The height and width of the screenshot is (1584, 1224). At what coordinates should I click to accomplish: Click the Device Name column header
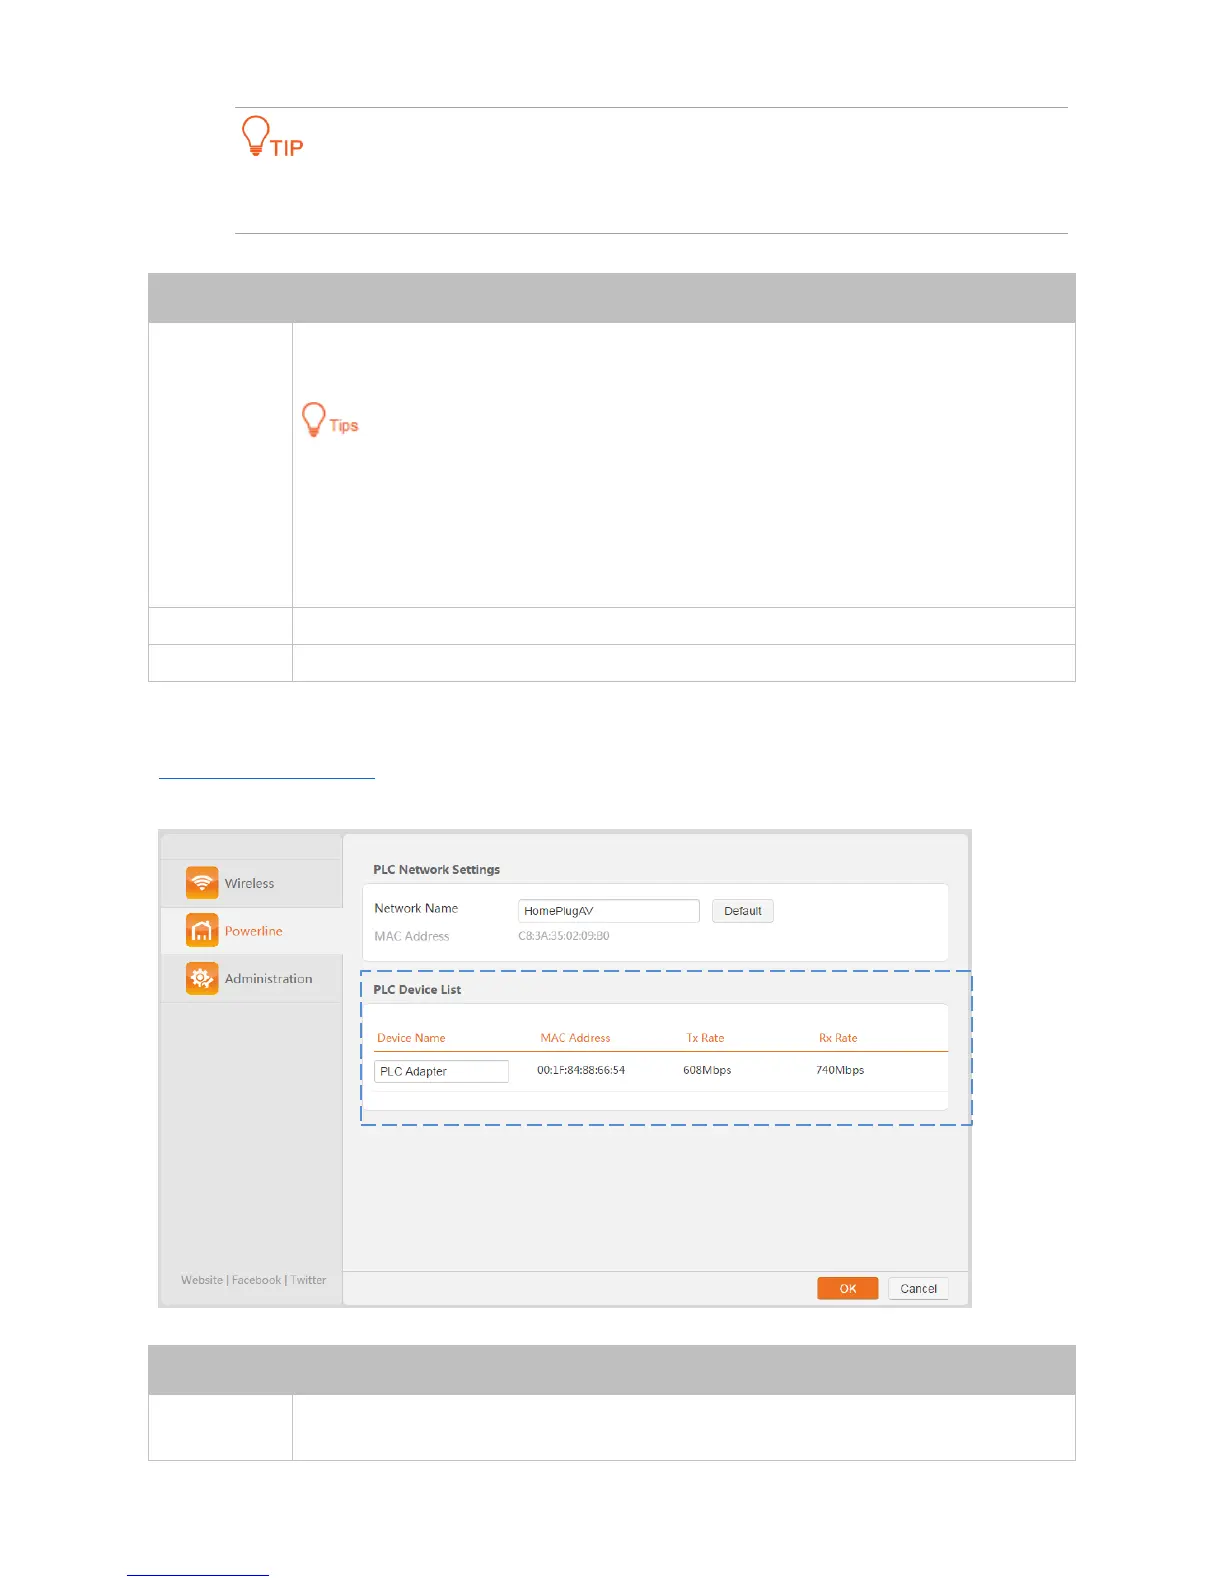click(411, 1038)
